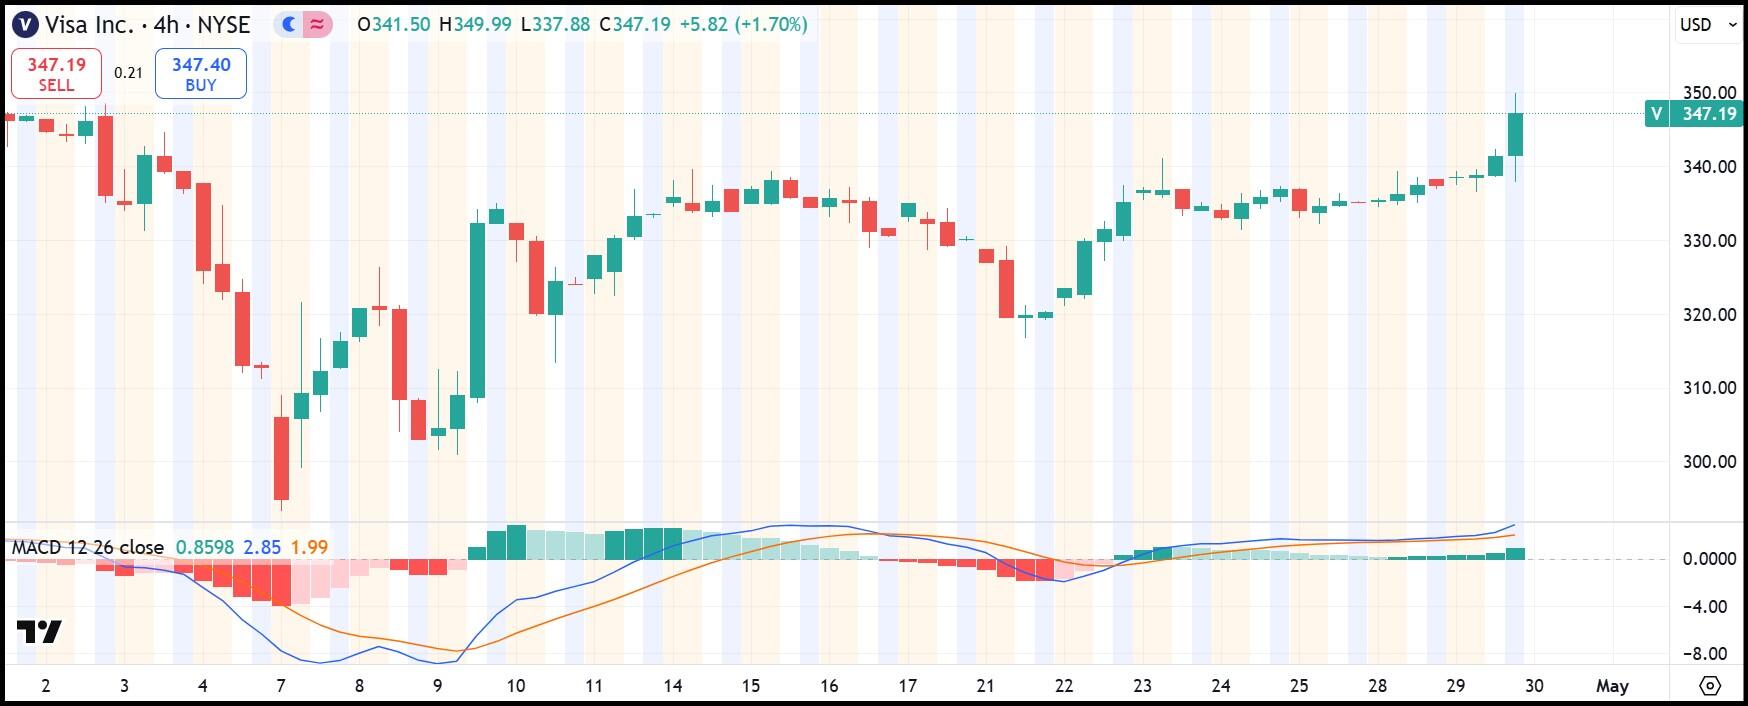
Task: Click the 300.00 price axis label
Action: coord(1710,461)
